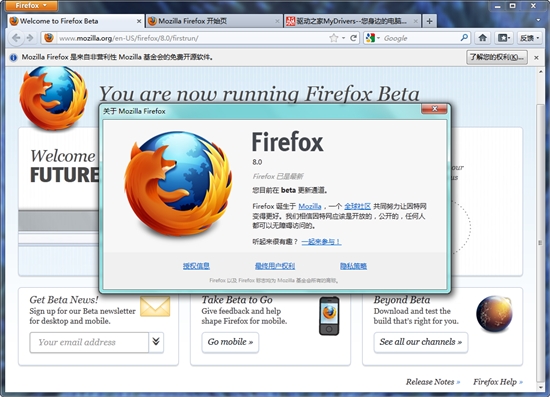Switch to the Mozilla Firefox 开始页 tab
The image size is (550, 397).
click(214, 21)
